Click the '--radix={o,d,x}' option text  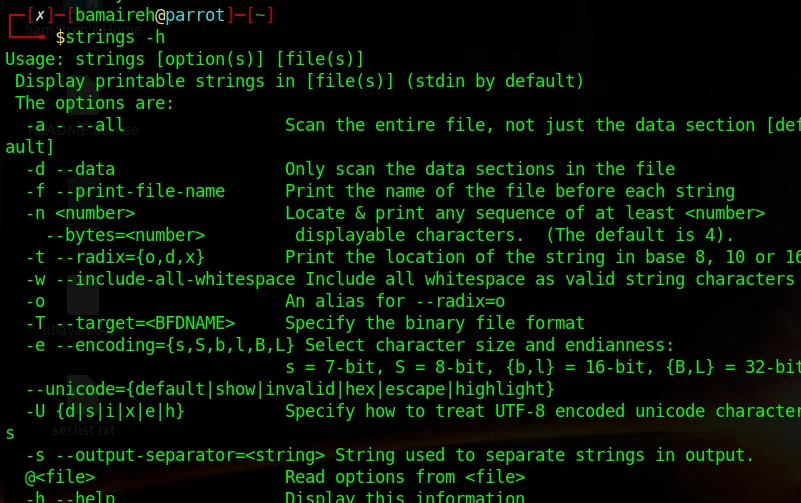(x=130, y=257)
